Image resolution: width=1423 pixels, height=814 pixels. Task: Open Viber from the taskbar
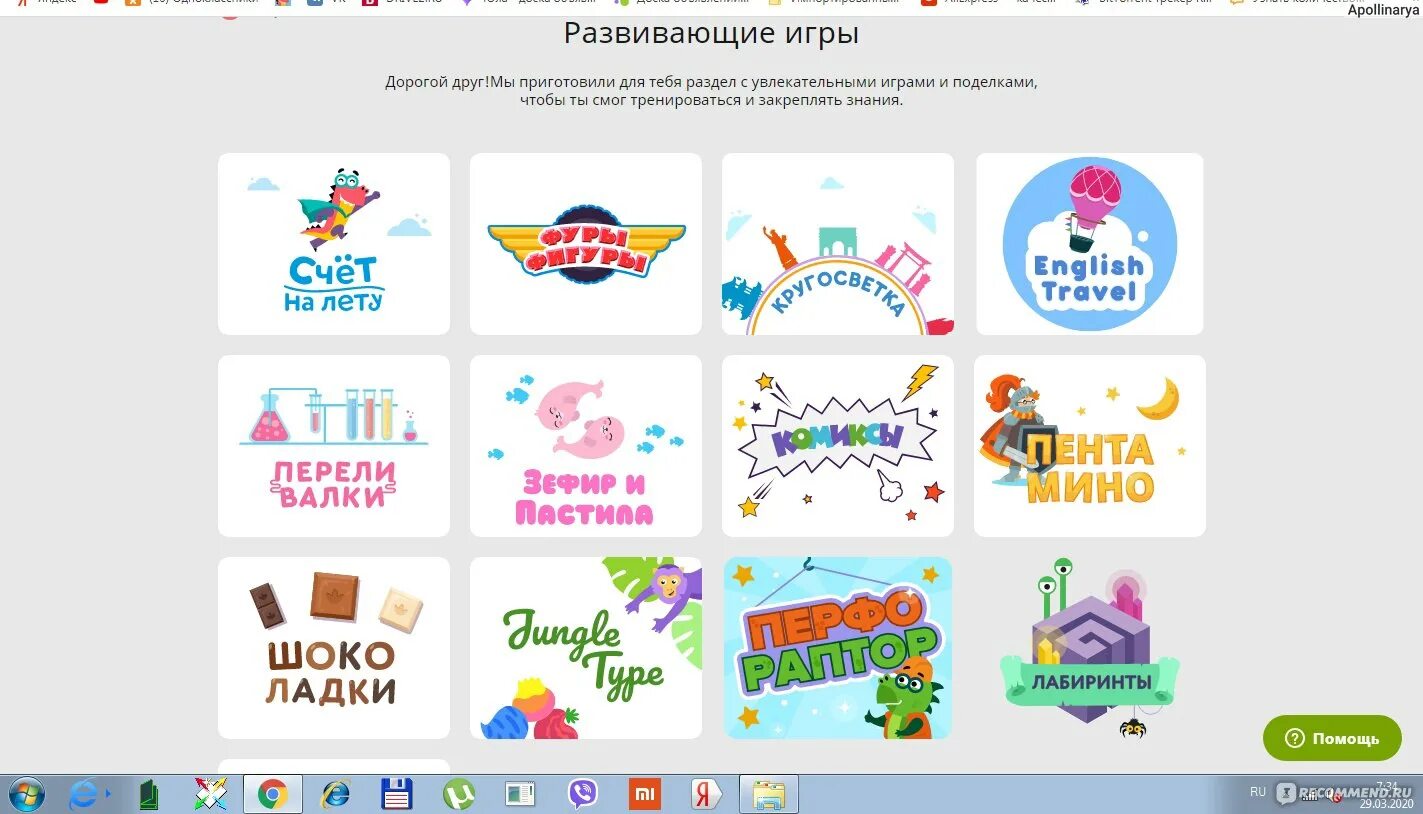pyautogui.click(x=583, y=795)
